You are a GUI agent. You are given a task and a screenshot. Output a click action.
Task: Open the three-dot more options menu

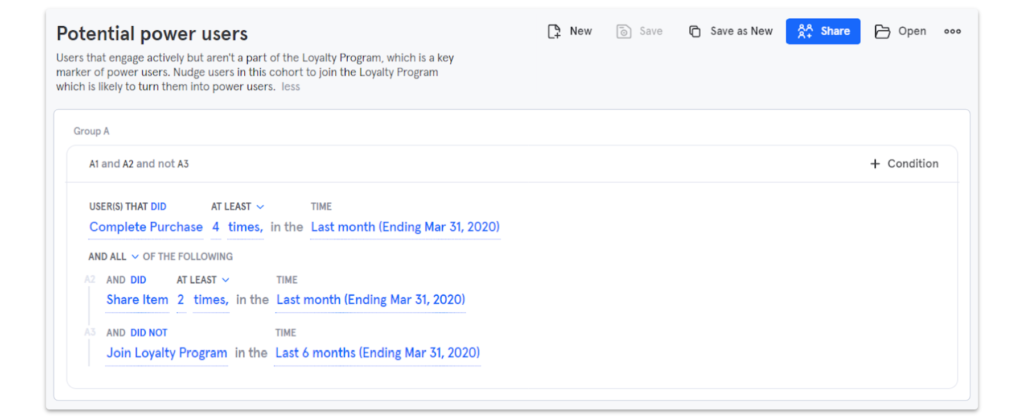tap(952, 31)
